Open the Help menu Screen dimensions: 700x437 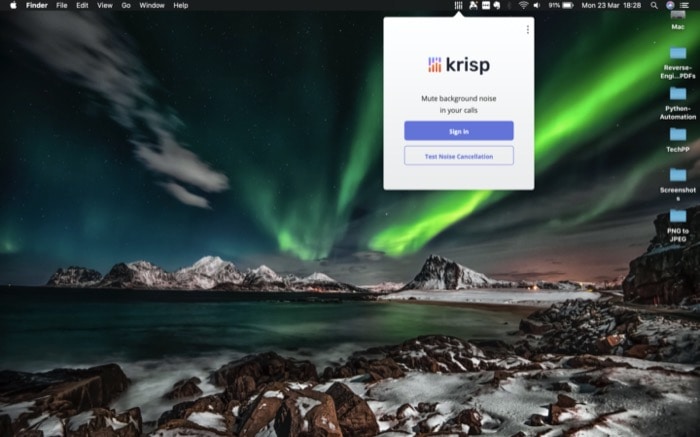tap(181, 5)
